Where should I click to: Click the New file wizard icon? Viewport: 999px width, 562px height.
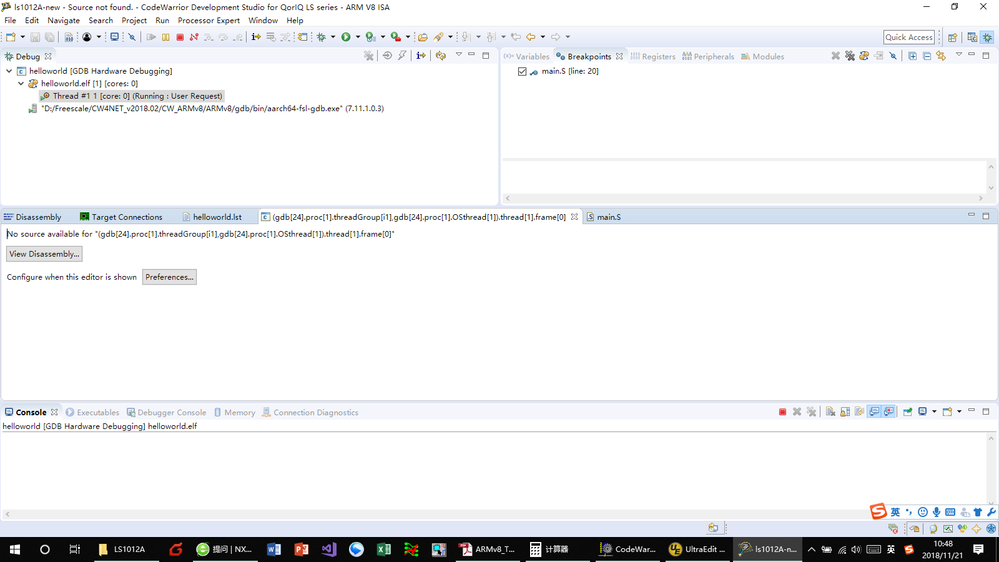(11, 37)
